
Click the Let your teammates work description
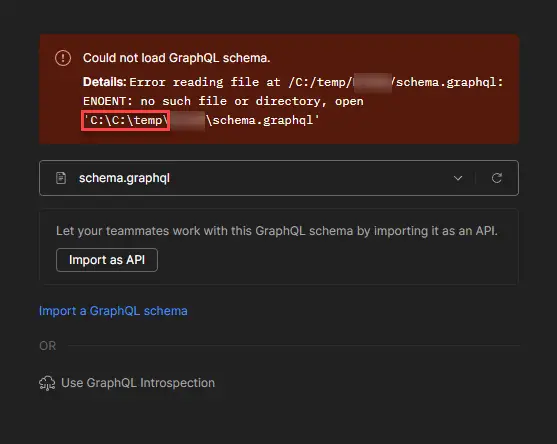277,231
